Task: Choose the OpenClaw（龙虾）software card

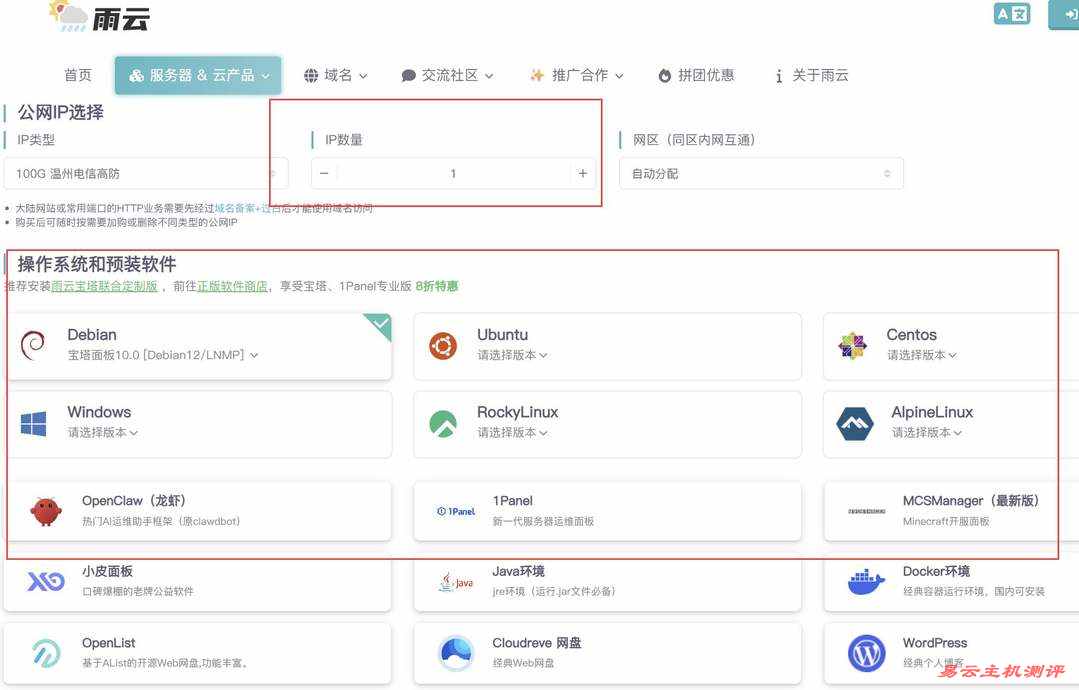Action: coord(197,511)
